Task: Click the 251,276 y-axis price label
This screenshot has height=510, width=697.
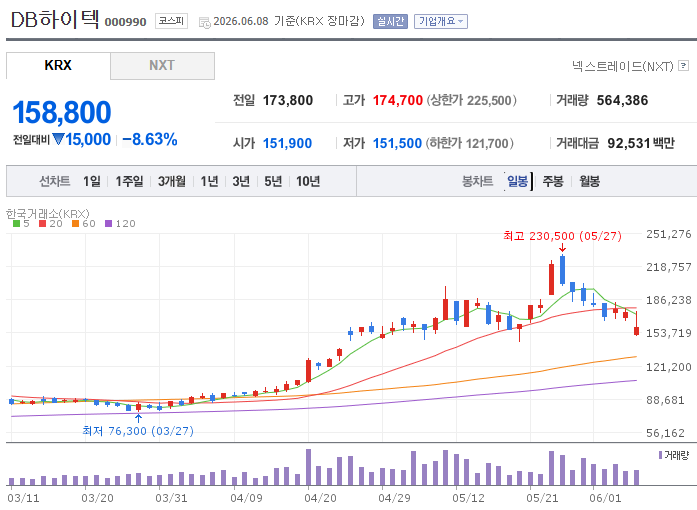Action: (669, 234)
